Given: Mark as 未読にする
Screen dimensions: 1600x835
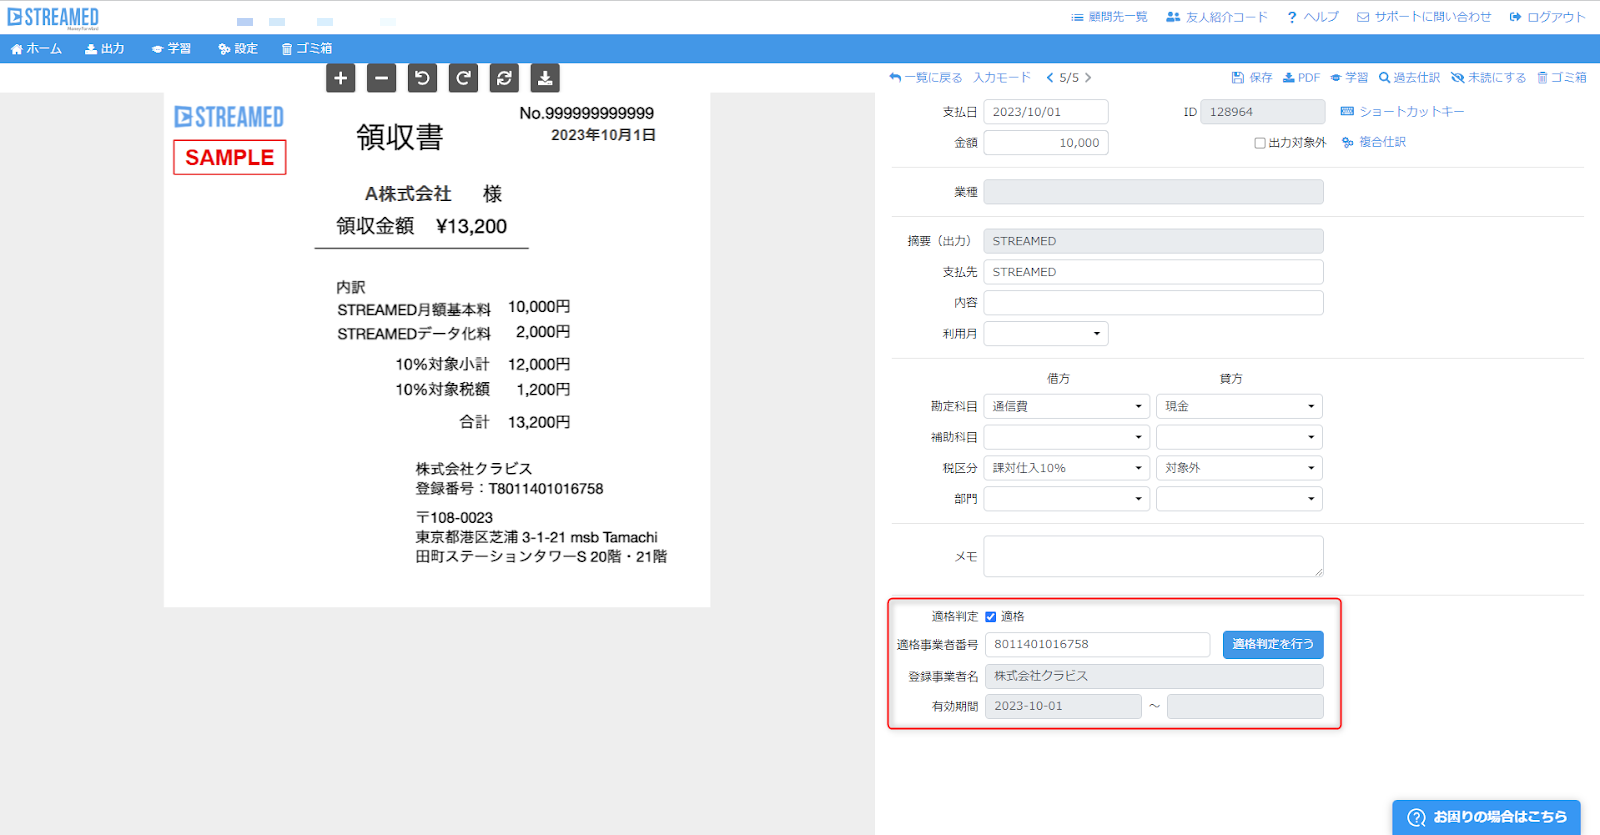Looking at the screenshot, I should click(1489, 78).
